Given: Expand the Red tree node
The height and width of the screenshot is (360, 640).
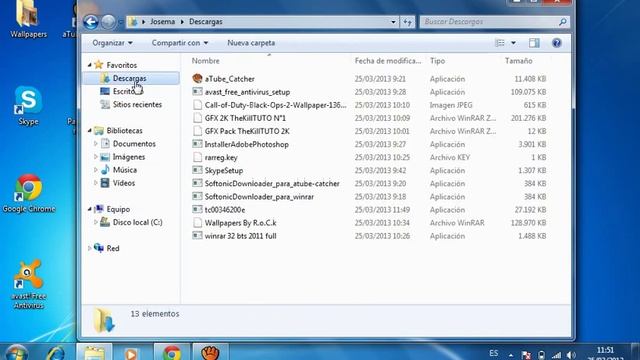Looking at the screenshot, I should (x=90, y=248).
